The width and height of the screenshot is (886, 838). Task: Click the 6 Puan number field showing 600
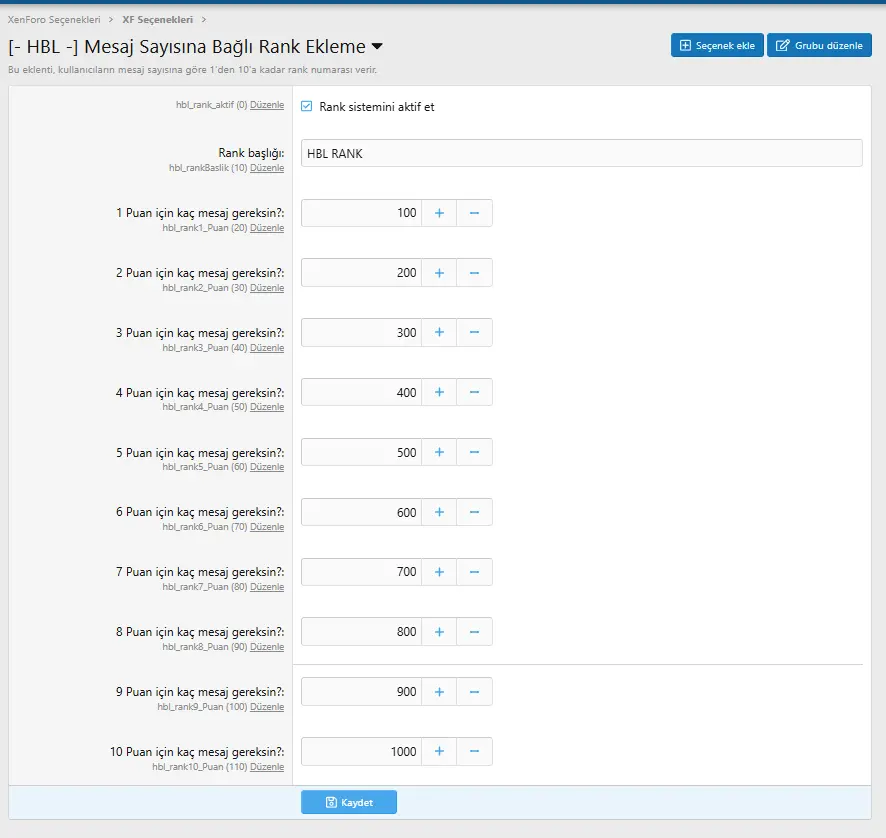[x=361, y=513]
